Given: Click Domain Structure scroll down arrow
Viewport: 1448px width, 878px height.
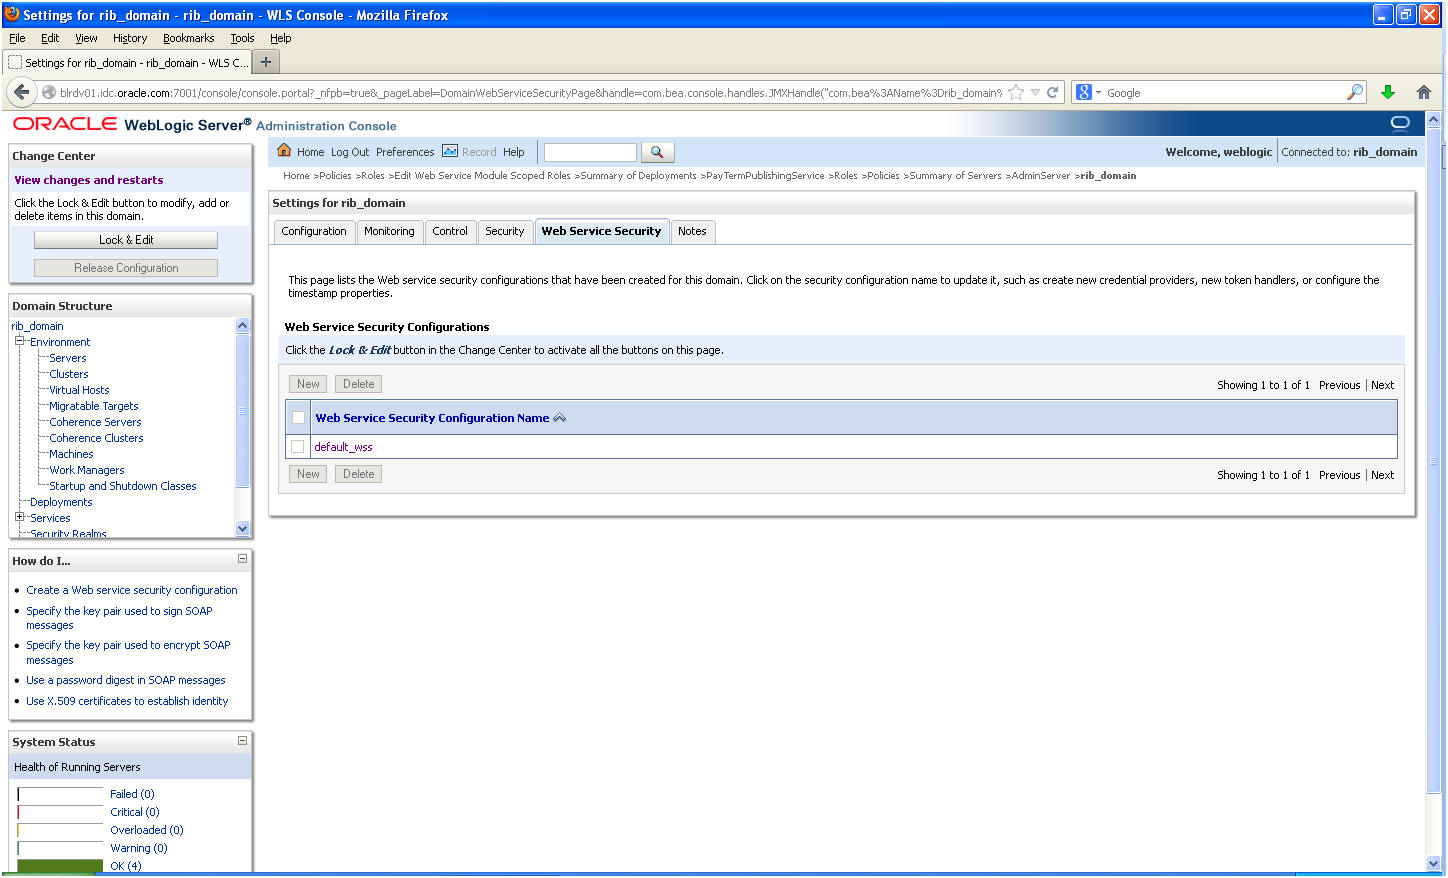Looking at the screenshot, I should [242, 528].
